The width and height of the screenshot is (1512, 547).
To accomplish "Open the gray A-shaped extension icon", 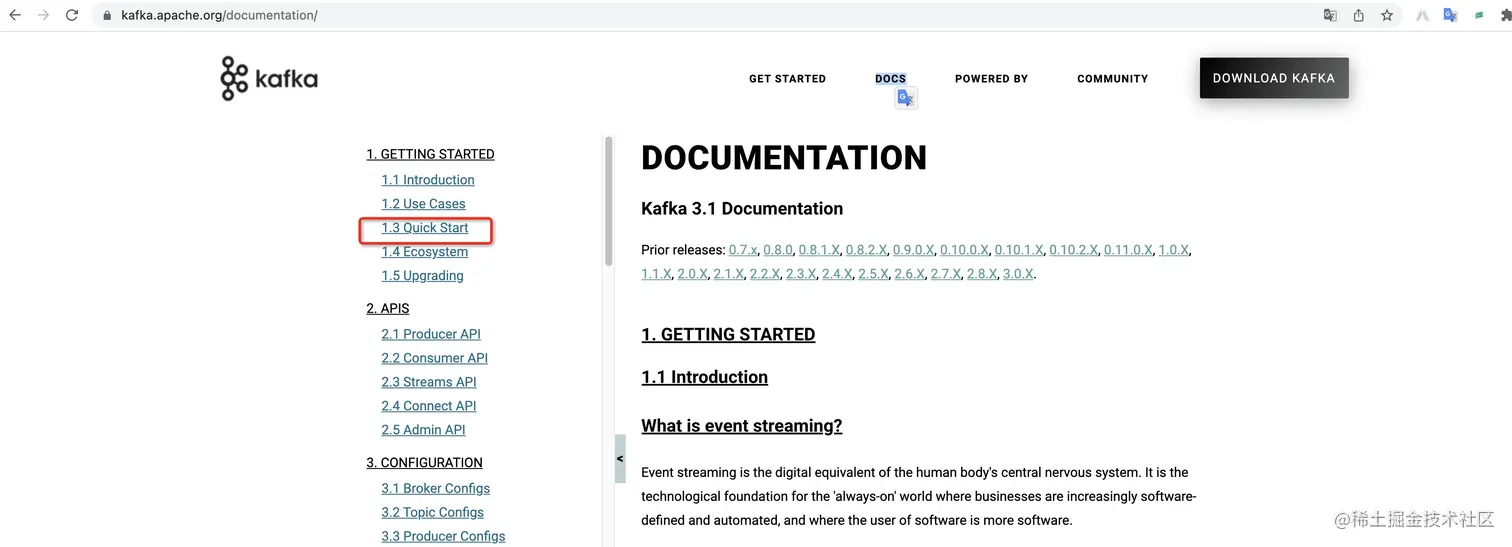I will (x=1422, y=15).
